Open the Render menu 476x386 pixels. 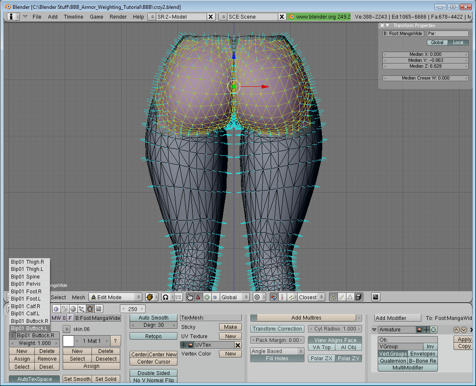pyautogui.click(x=118, y=17)
